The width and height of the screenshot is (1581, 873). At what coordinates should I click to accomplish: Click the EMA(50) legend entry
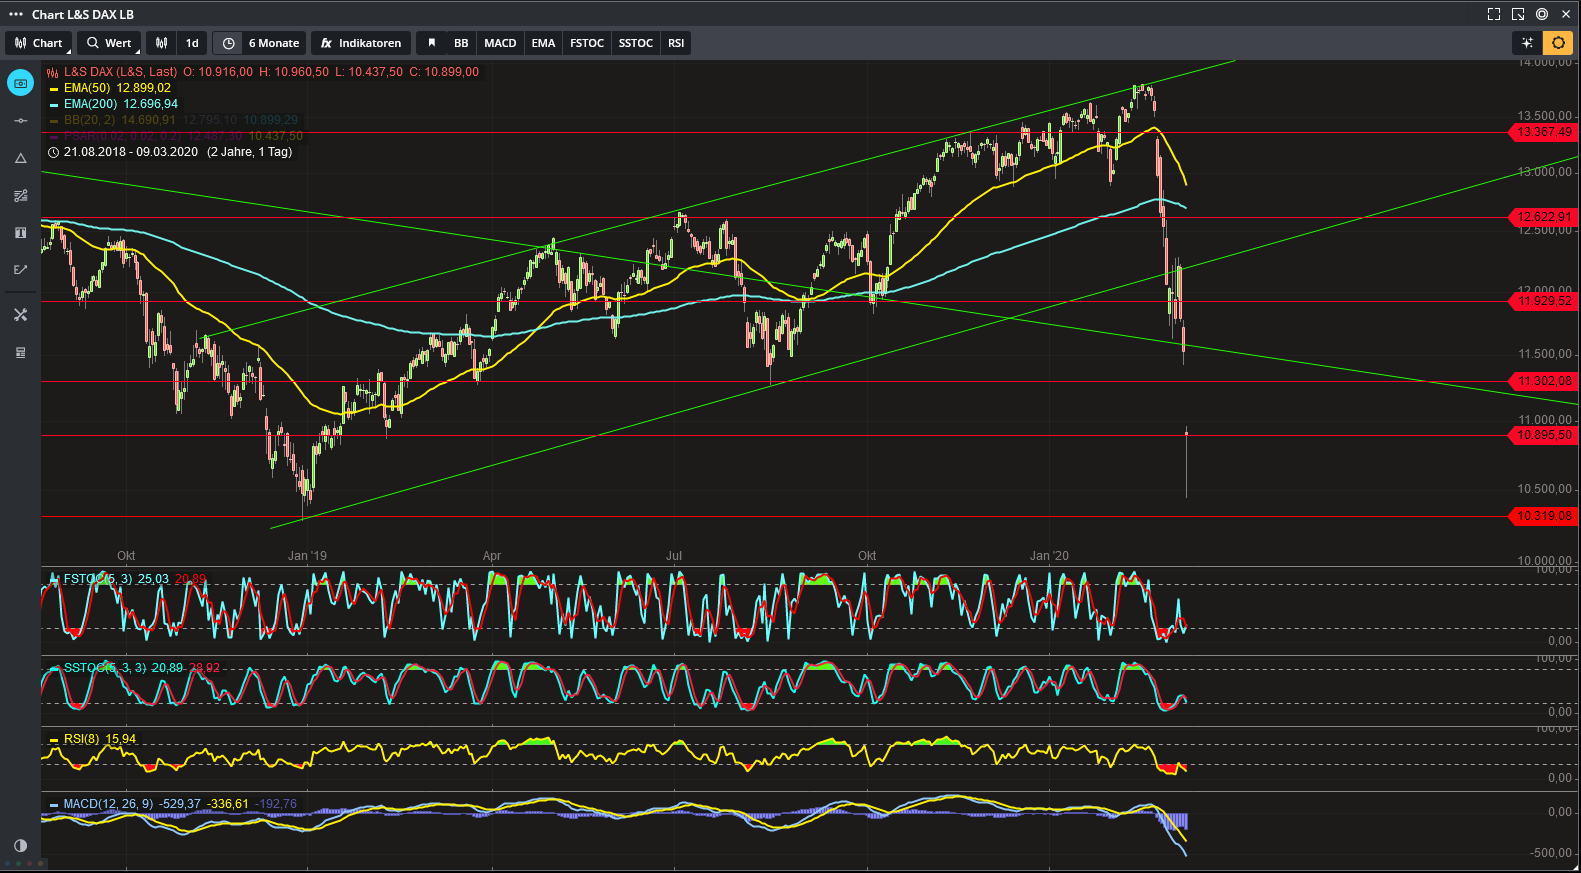(117, 88)
